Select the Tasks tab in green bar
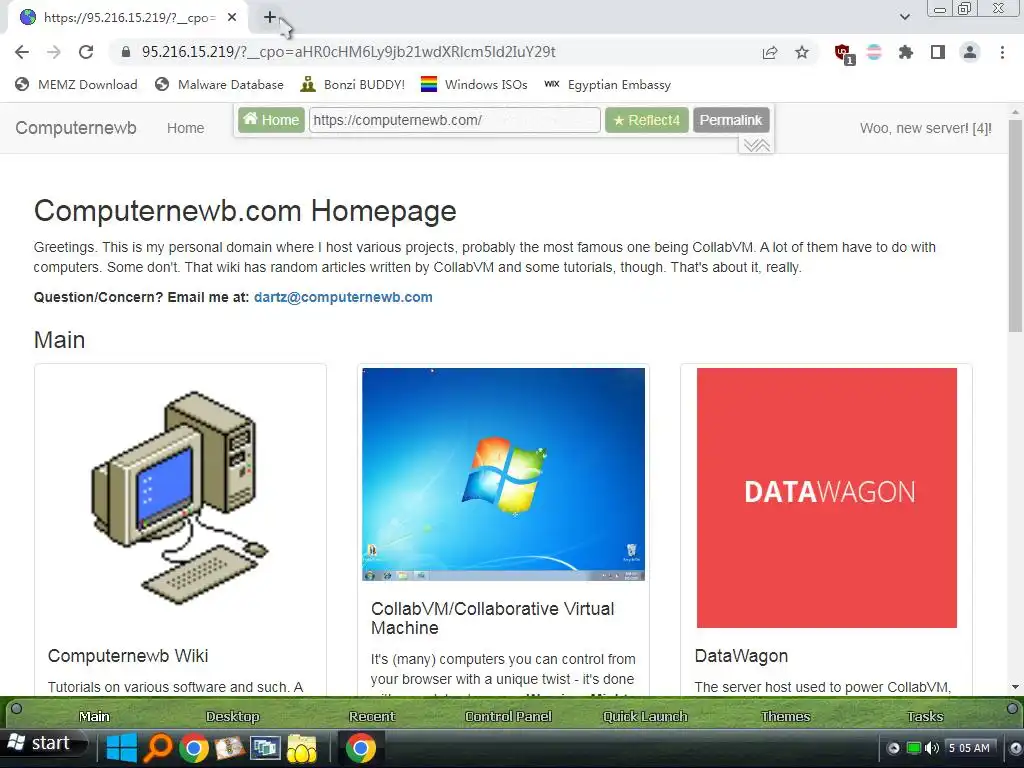The image size is (1024, 768). tap(925, 716)
